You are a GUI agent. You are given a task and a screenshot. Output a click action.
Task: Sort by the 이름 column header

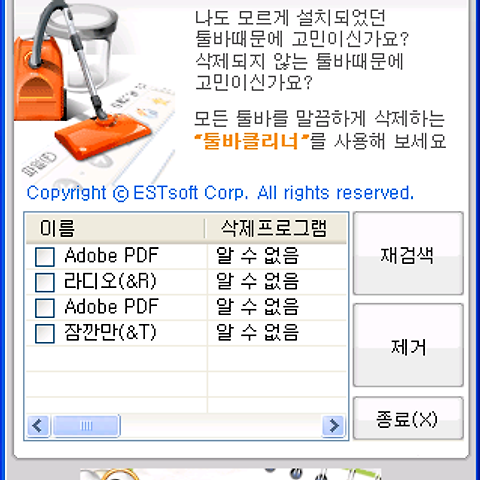click(x=115, y=229)
